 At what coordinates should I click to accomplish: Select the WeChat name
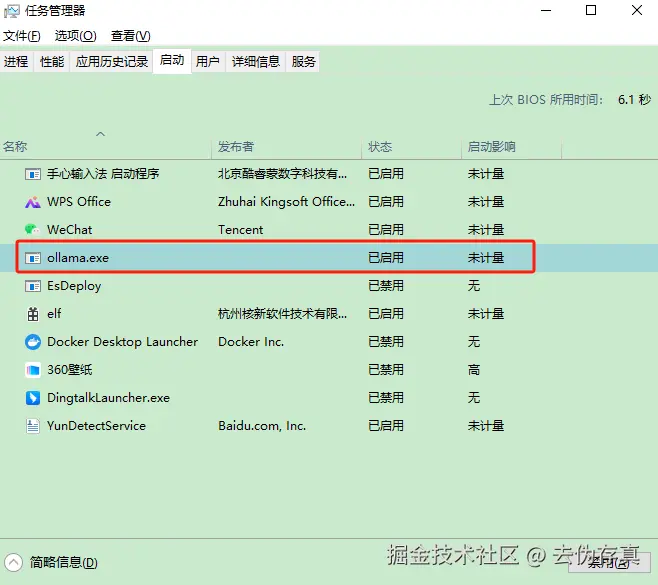click(x=69, y=230)
